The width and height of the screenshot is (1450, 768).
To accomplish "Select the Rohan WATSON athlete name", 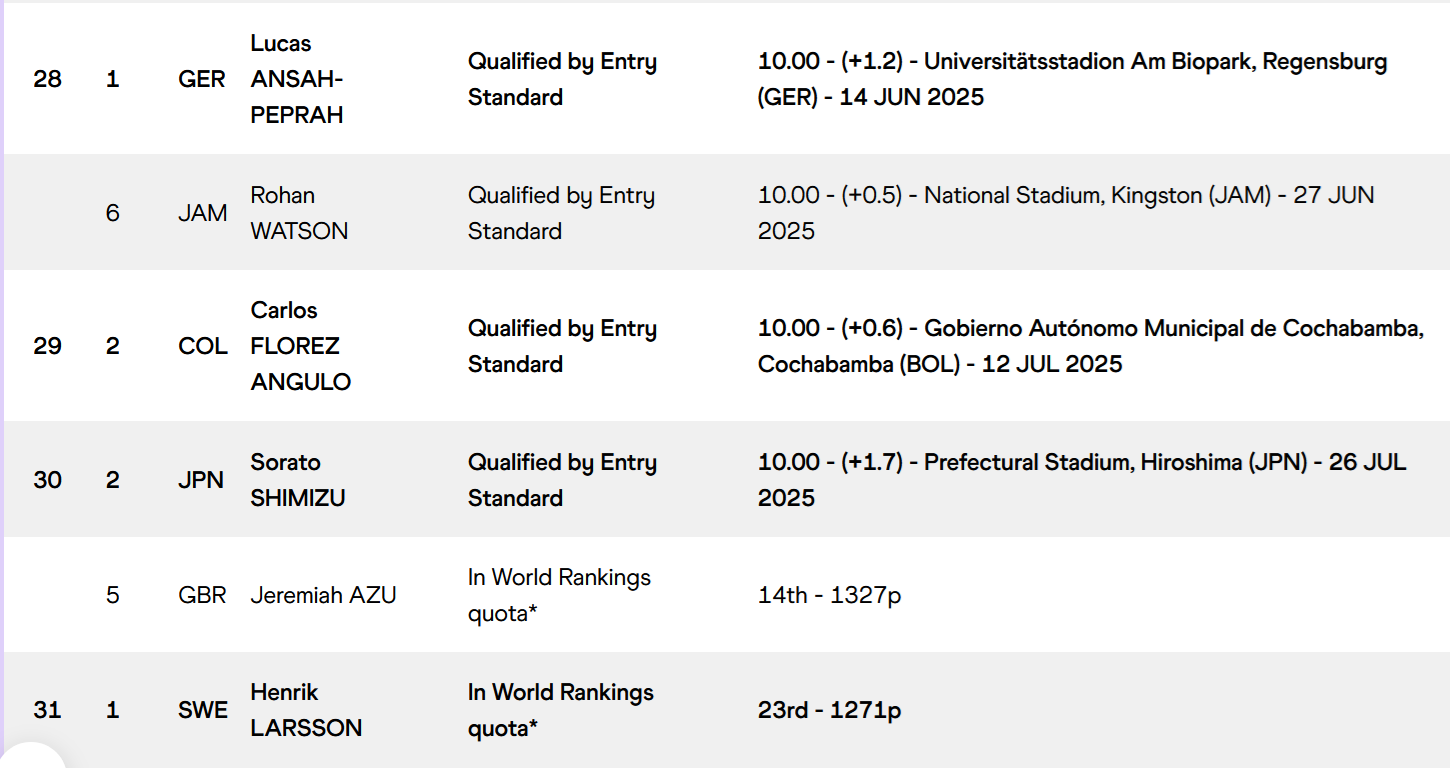I will coord(299,213).
